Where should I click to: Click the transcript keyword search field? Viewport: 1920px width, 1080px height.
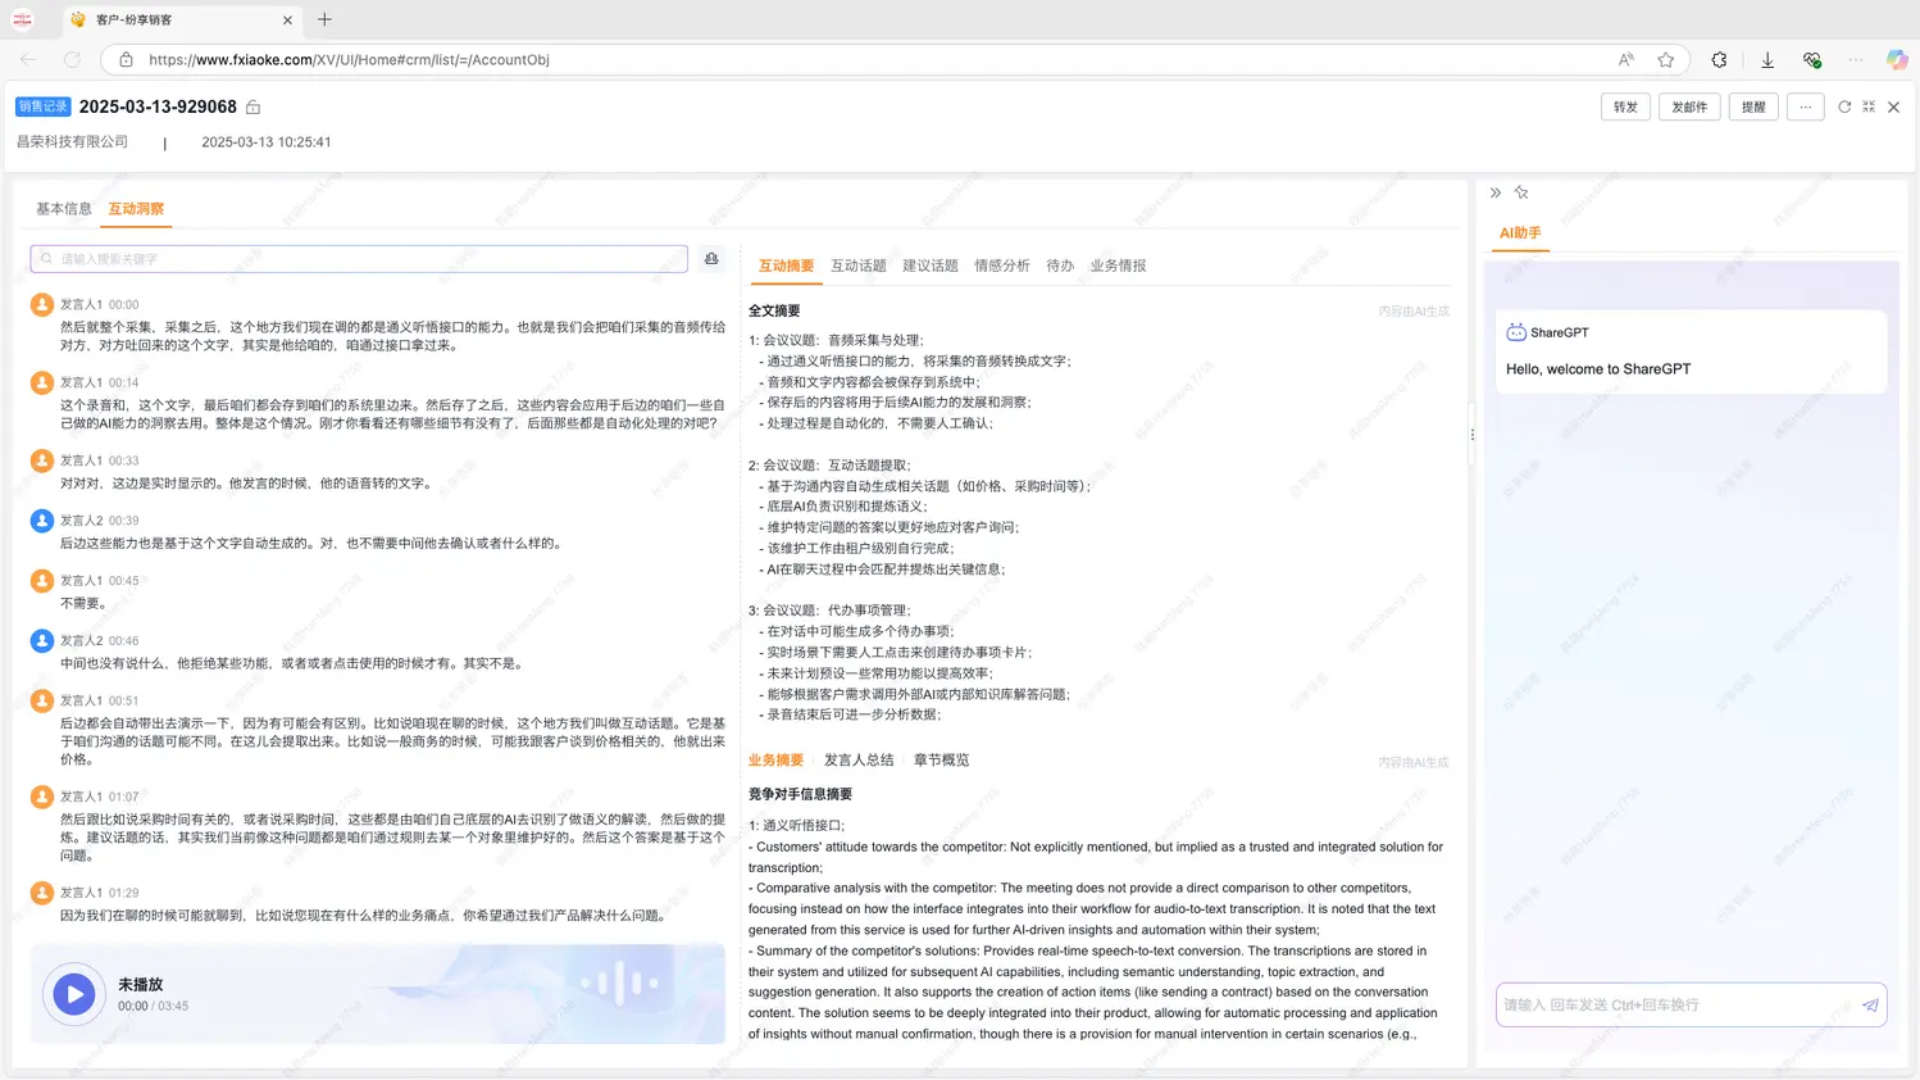(x=360, y=259)
